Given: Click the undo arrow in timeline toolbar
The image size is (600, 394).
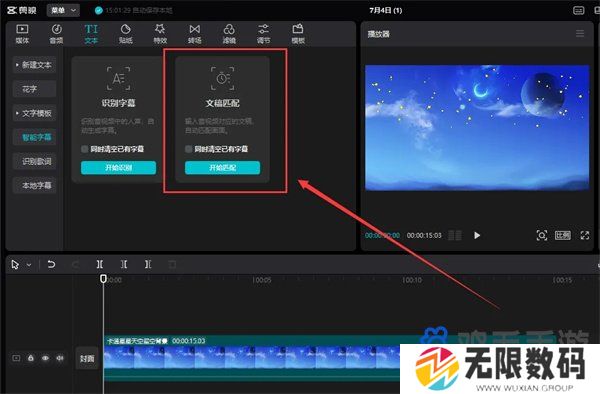Looking at the screenshot, I should (51, 264).
